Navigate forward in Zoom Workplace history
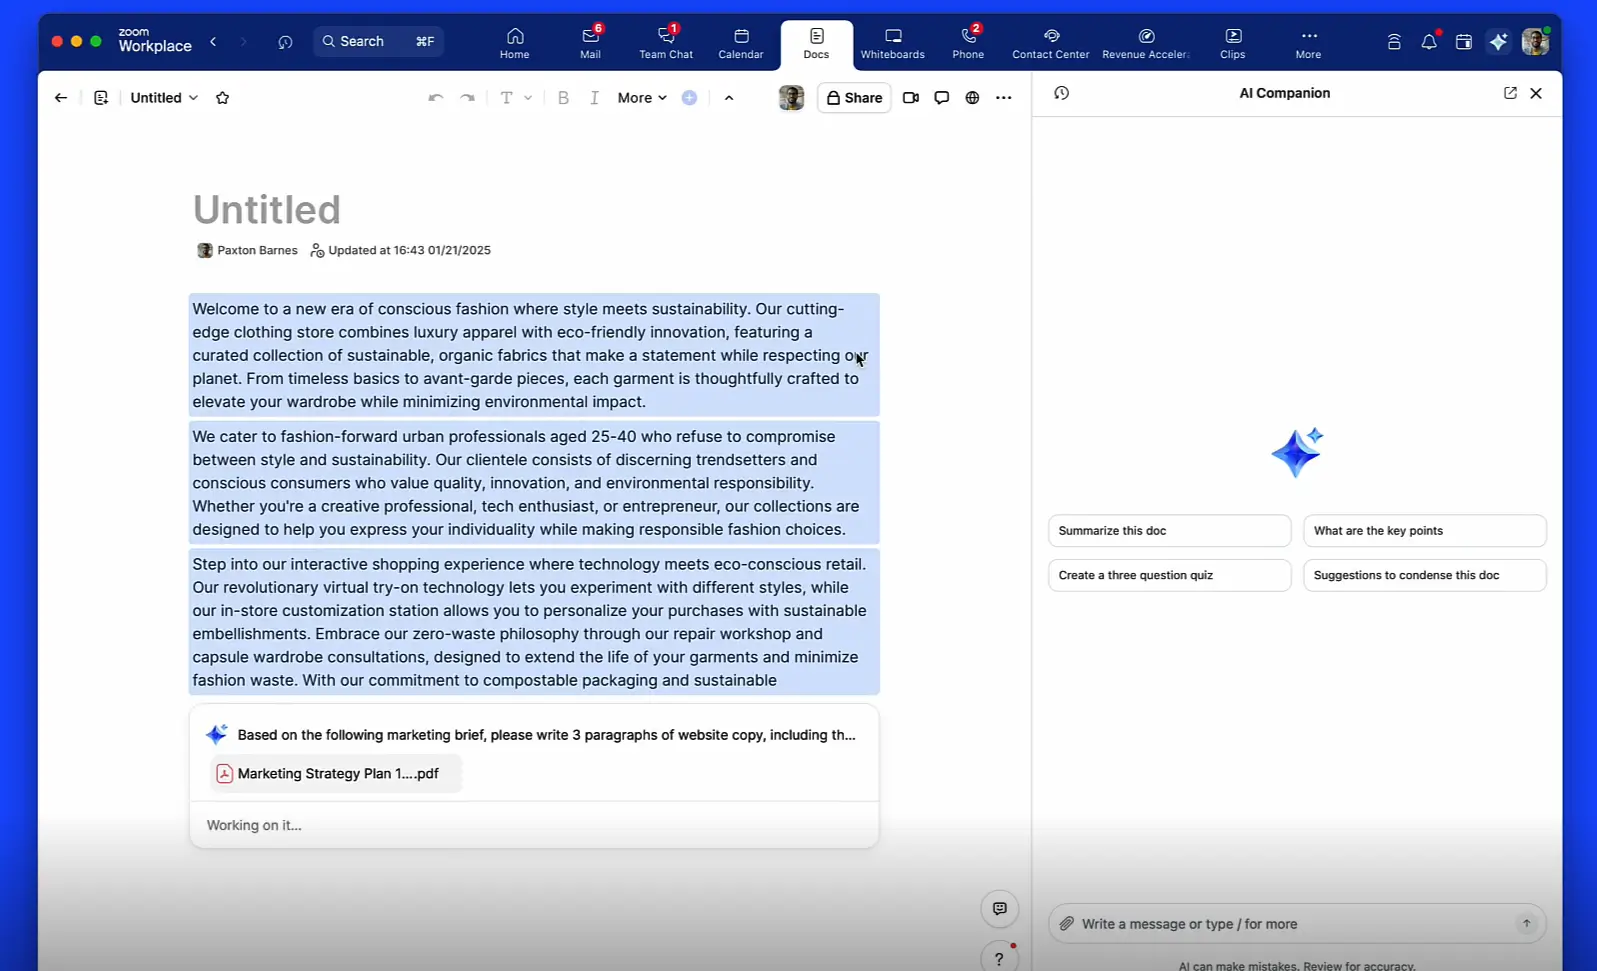 (x=243, y=41)
